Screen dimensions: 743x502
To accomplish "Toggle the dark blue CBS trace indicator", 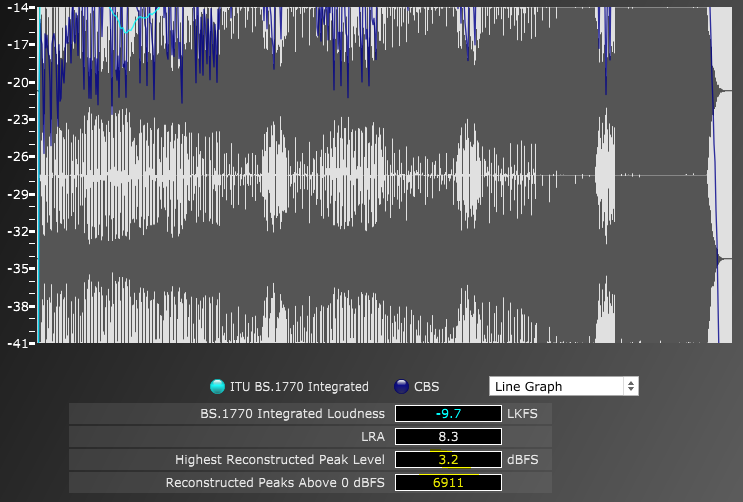I will coord(401,387).
